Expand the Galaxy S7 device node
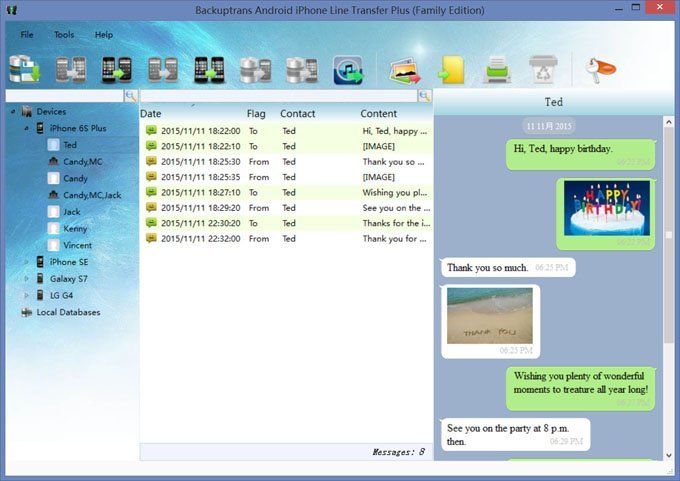Viewport: 680px width, 481px height. [x=27, y=278]
